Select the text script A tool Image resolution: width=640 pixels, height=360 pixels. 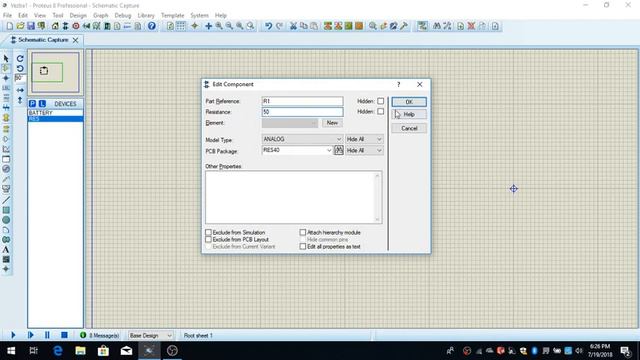[6, 249]
